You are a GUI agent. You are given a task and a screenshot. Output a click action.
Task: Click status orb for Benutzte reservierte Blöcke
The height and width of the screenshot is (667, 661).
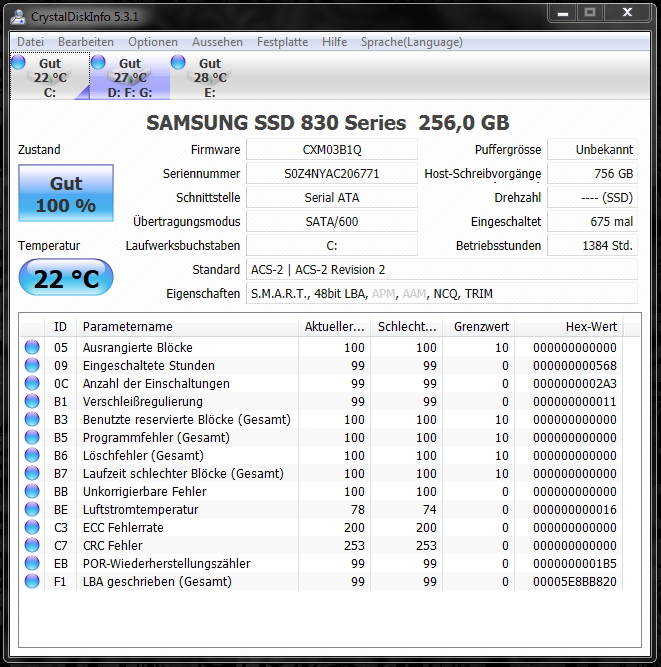point(32,419)
